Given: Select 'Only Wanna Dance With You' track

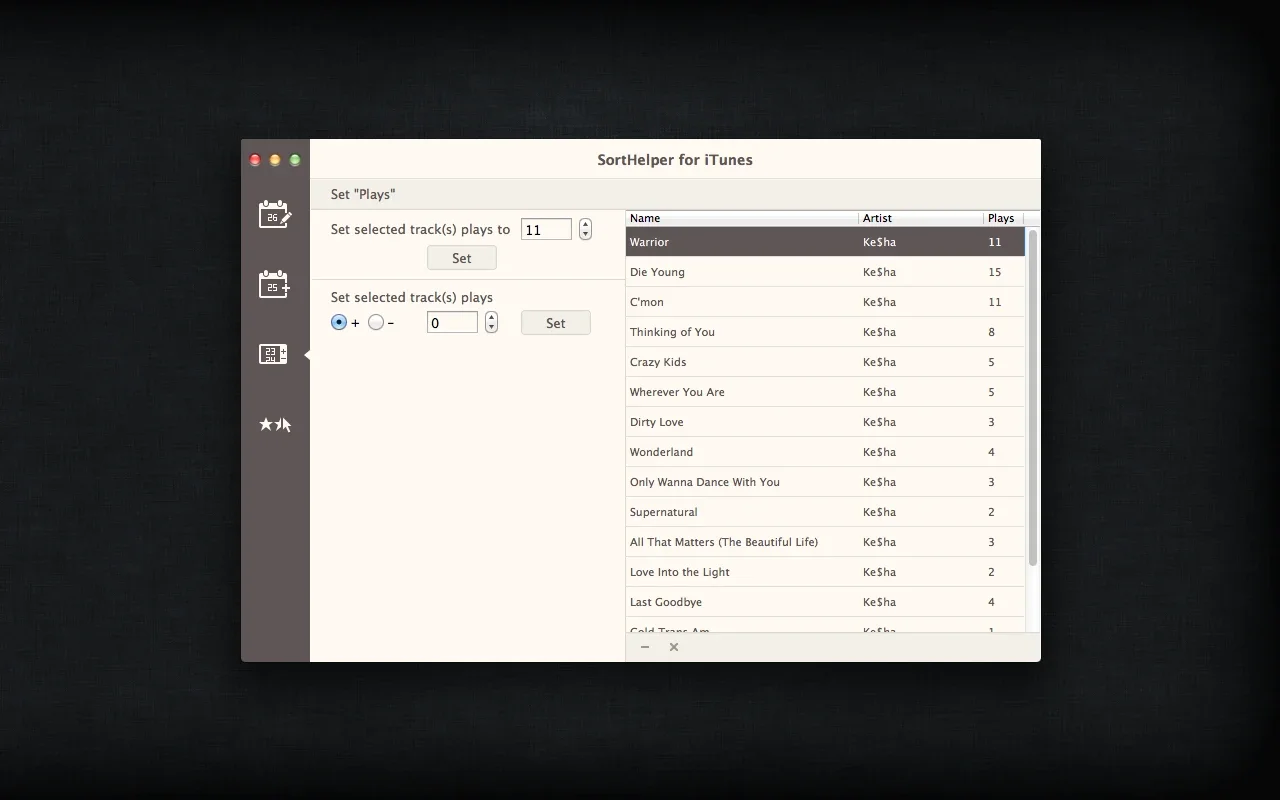Looking at the screenshot, I should [825, 482].
